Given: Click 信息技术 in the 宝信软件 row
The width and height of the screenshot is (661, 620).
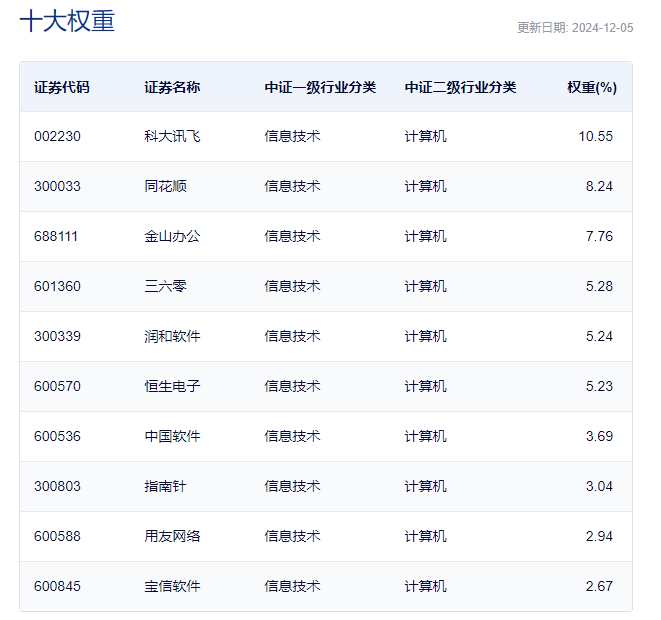Looking at the screenshot, I should 293,586.
